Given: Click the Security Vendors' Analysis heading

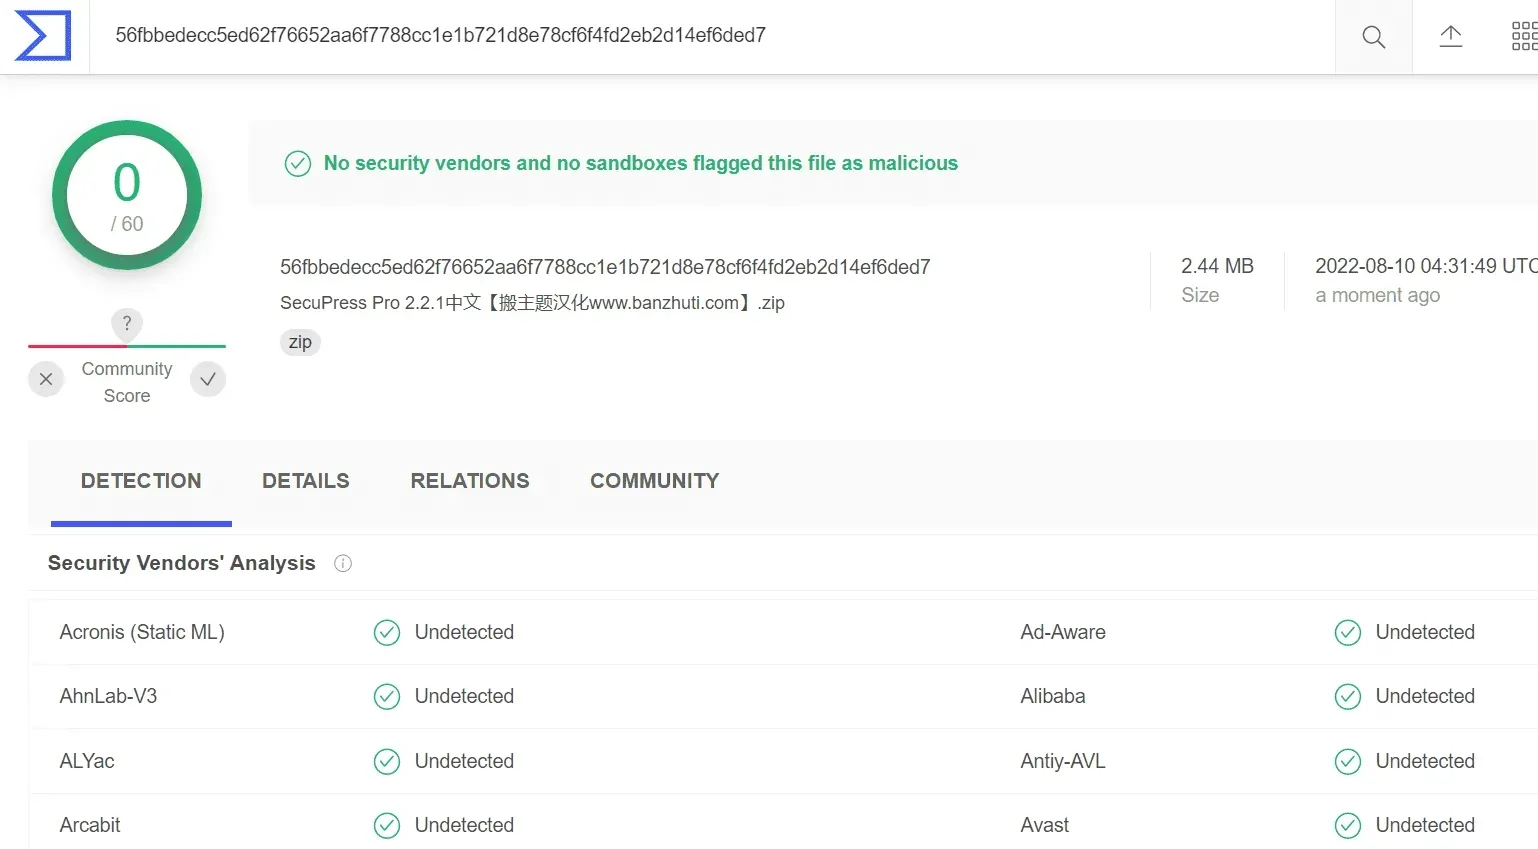Looking at the screenshot, I should click(x=182, y=563).
